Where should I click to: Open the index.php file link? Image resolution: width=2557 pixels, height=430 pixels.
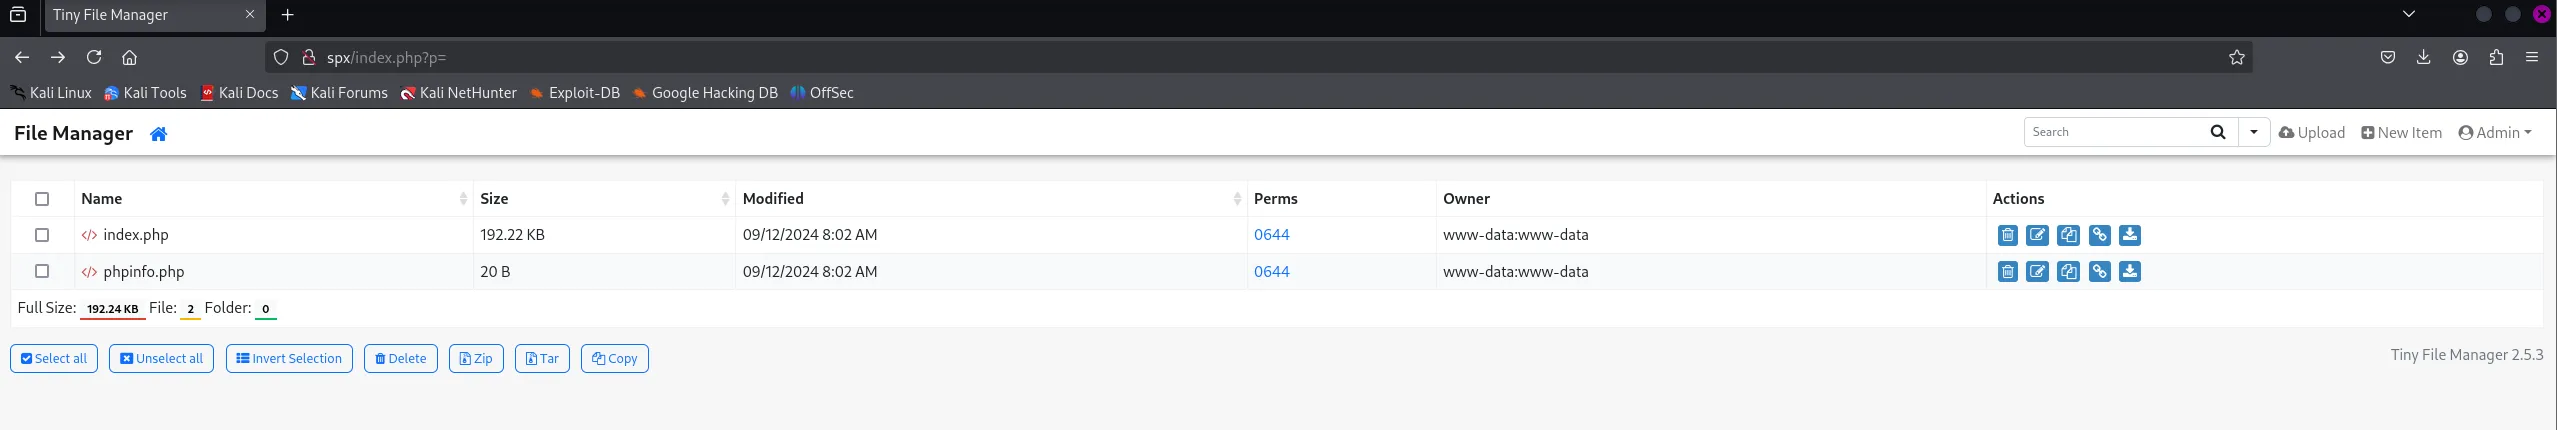135,235
